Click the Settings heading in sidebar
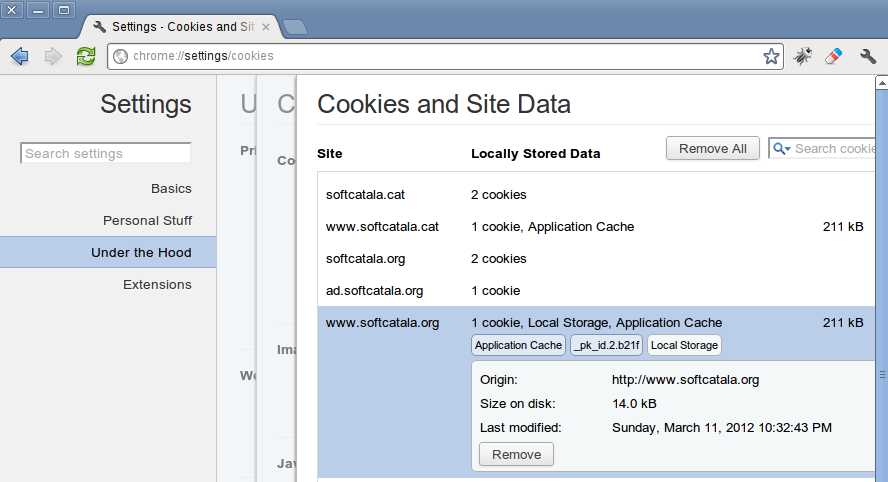This screenshot has height=482, width=888. pos(146,104)
